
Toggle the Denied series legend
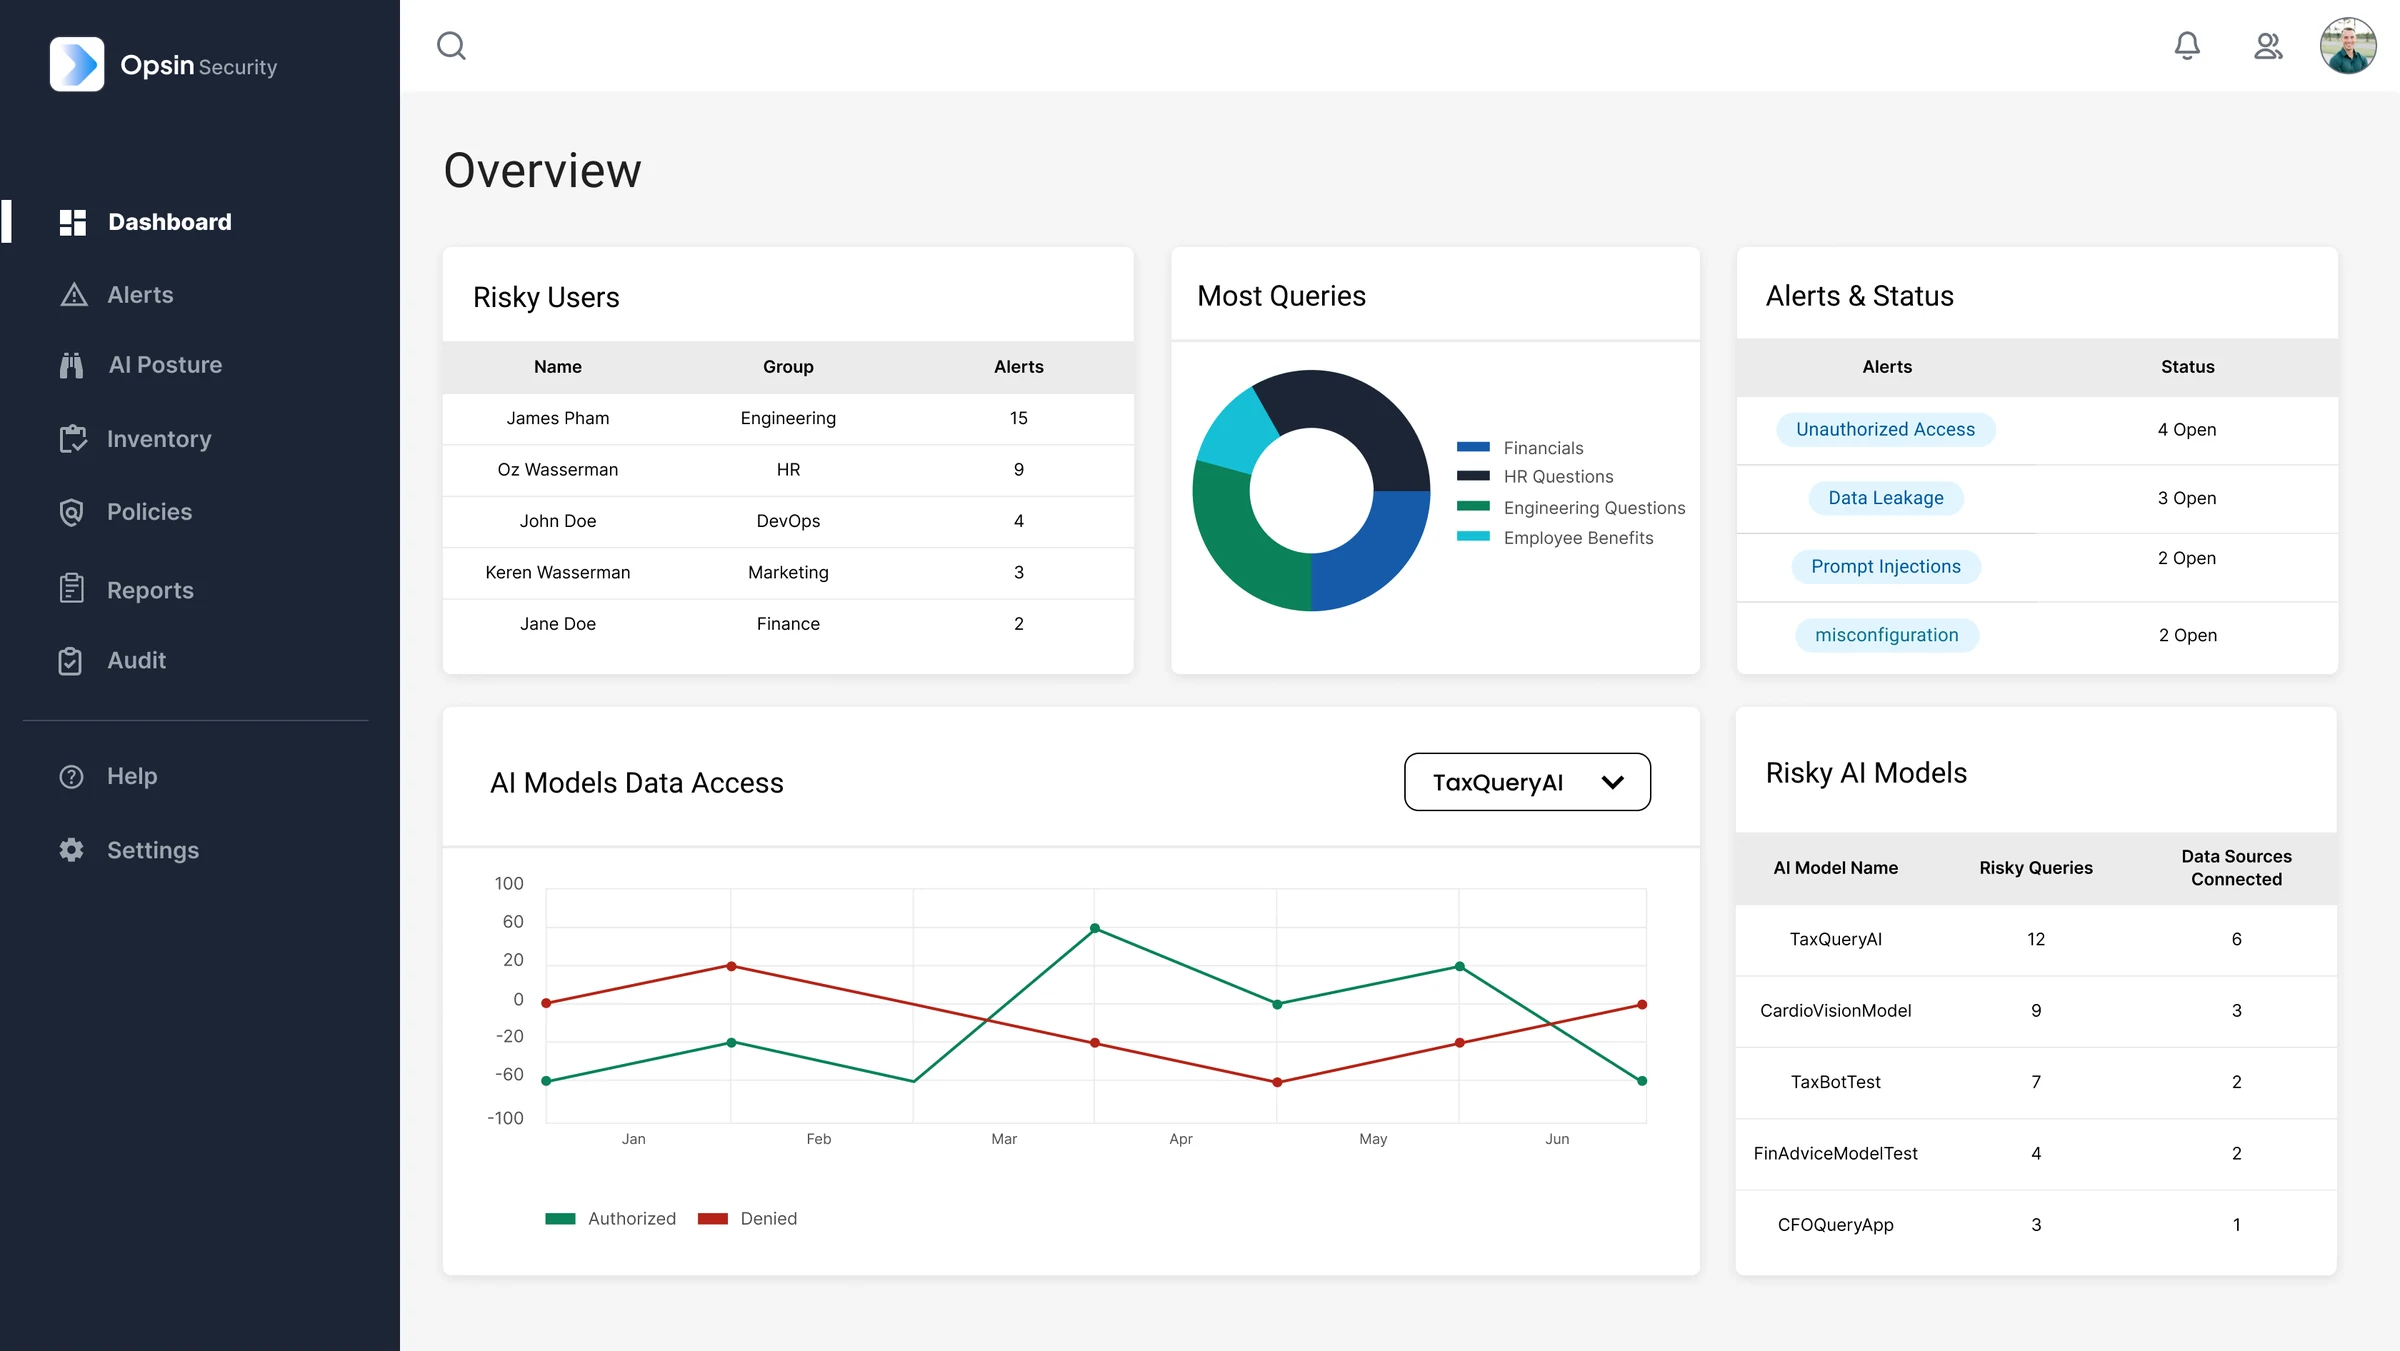[x=747, y=1218]
